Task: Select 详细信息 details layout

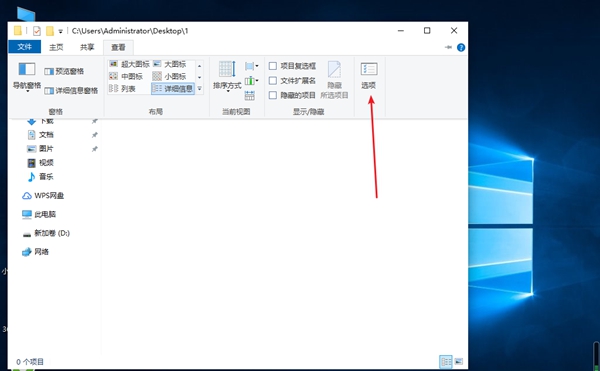Action: pyautogui.click(x=173, y=89)
